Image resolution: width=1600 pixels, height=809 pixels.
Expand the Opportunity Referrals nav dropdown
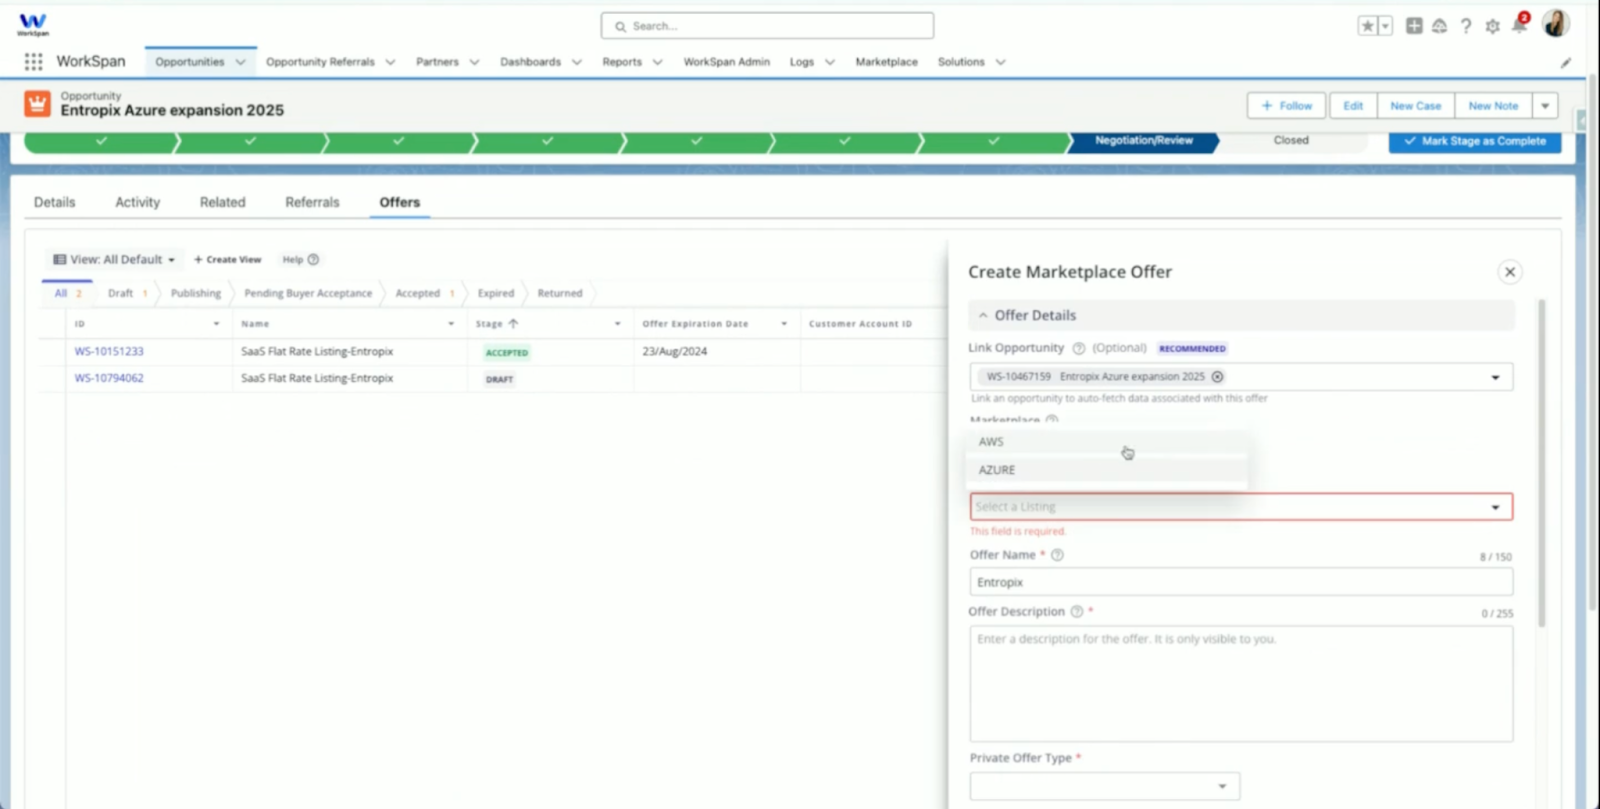point(390,62)
